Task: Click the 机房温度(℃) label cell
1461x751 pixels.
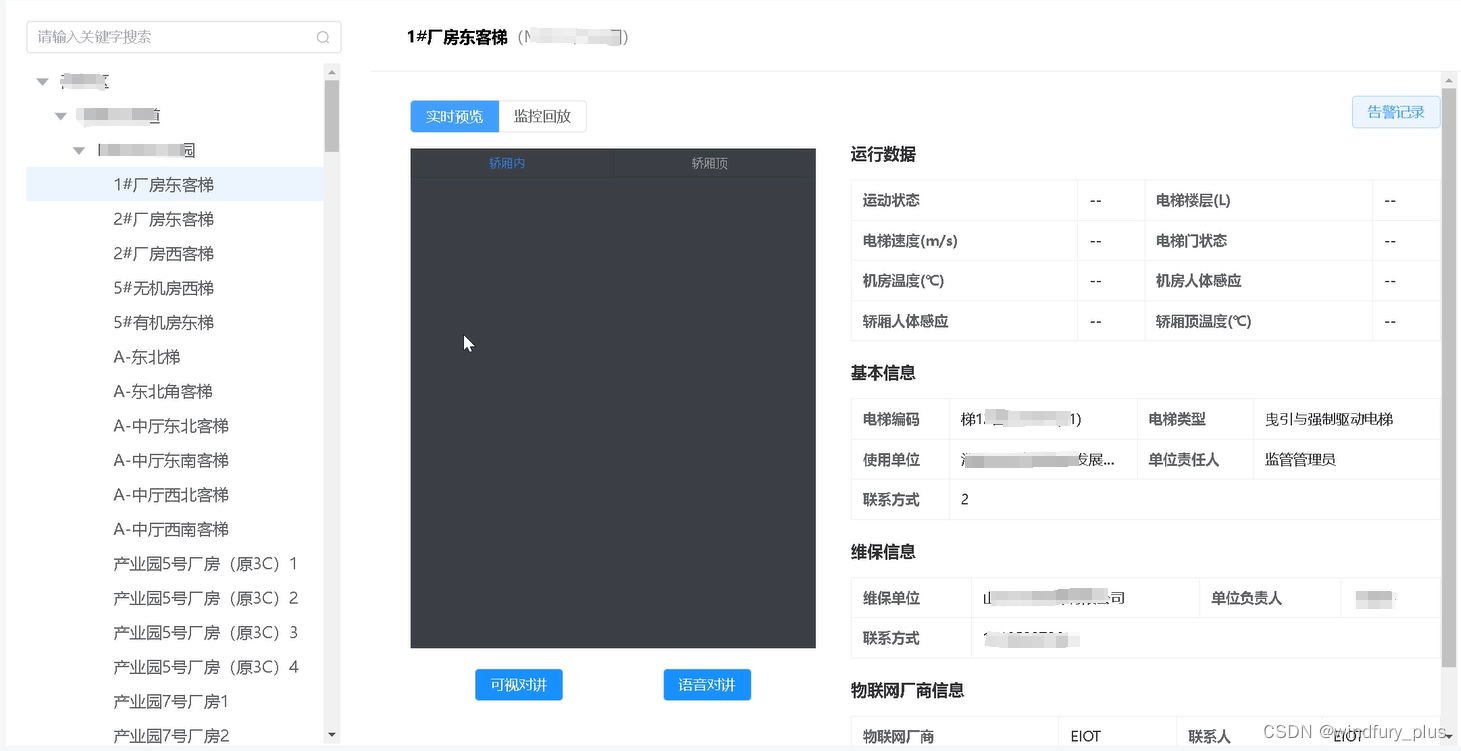Action: [964, 281]
